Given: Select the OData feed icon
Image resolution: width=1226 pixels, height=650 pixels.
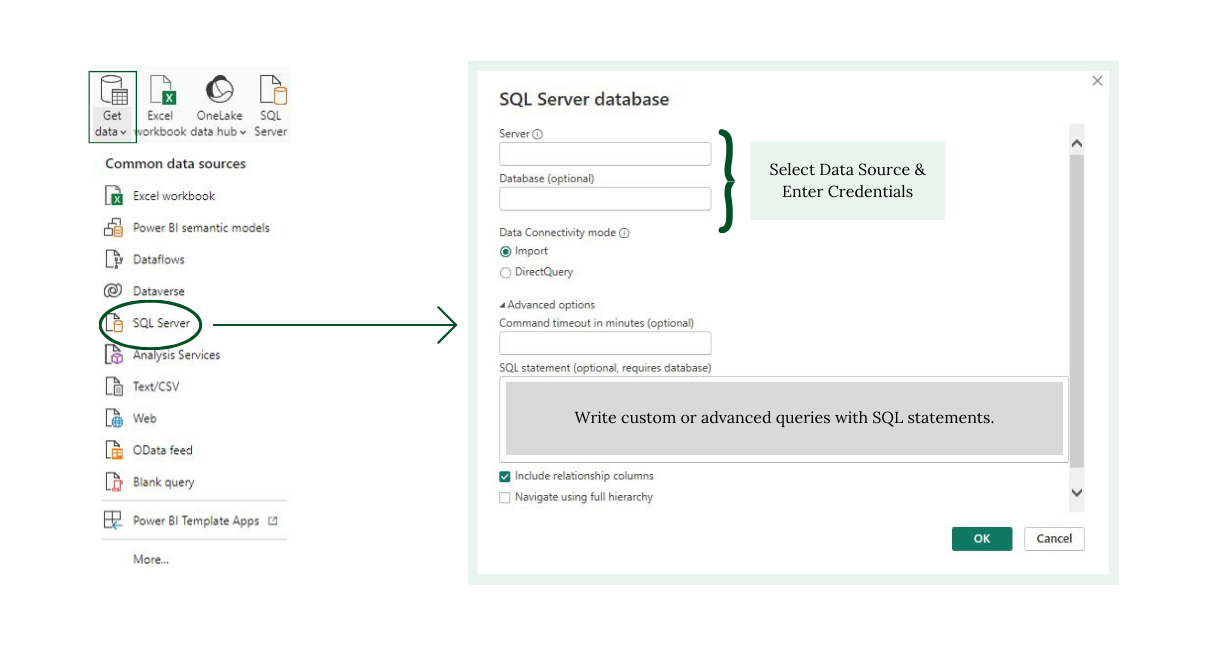Looking at the screenshot, I should tap(113, 450).
